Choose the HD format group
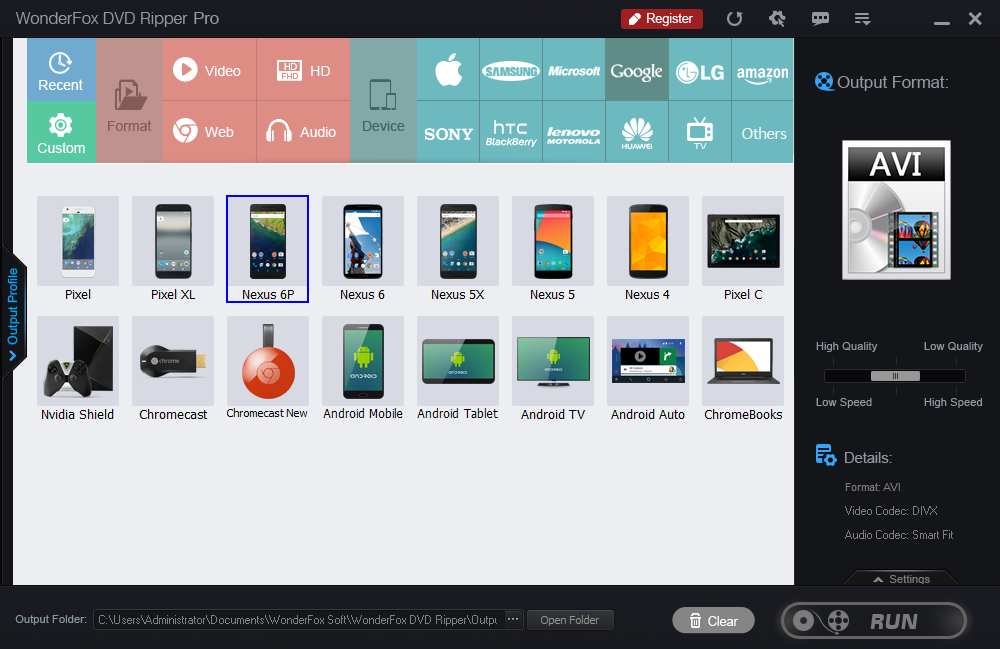The image size is (1000, 649). 304,69
